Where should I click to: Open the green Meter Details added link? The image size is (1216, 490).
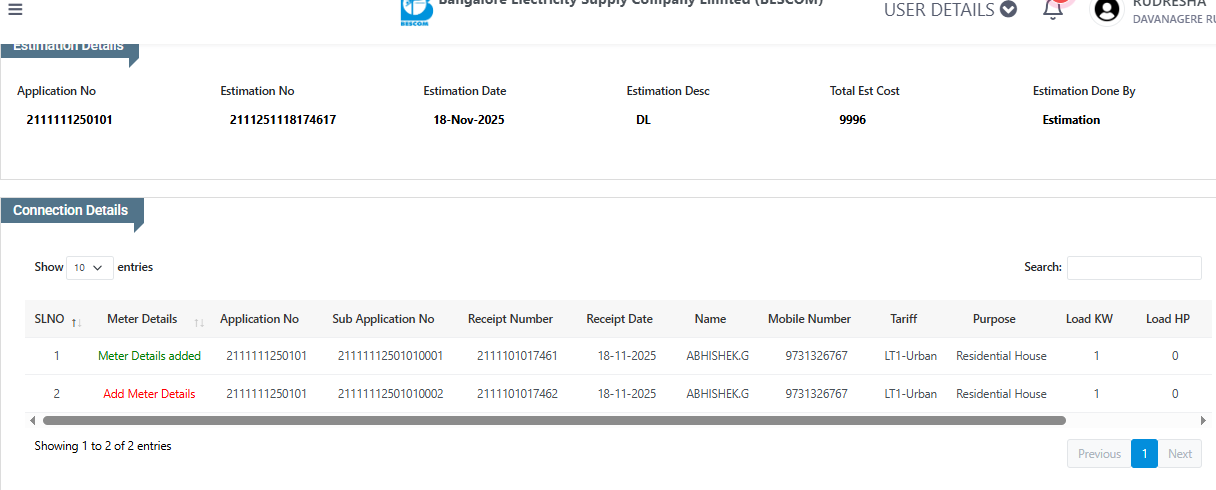(x=149, y=356)
